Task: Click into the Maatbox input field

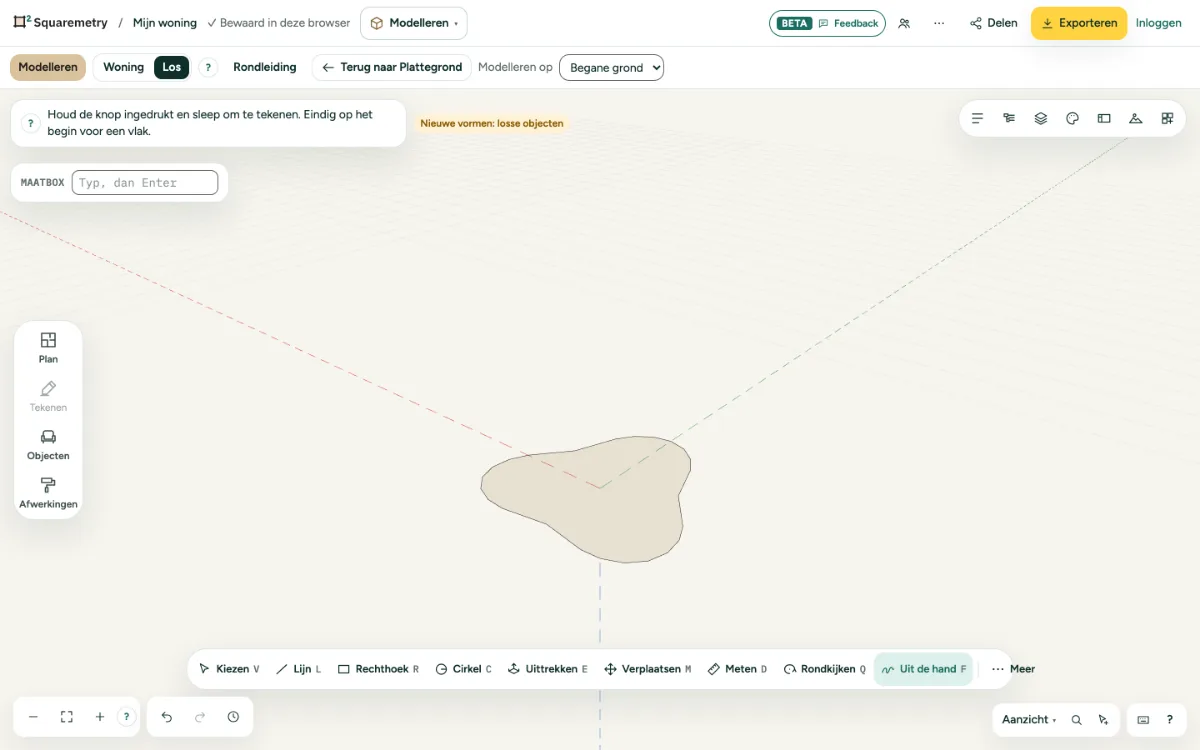Action: [145, 183]
